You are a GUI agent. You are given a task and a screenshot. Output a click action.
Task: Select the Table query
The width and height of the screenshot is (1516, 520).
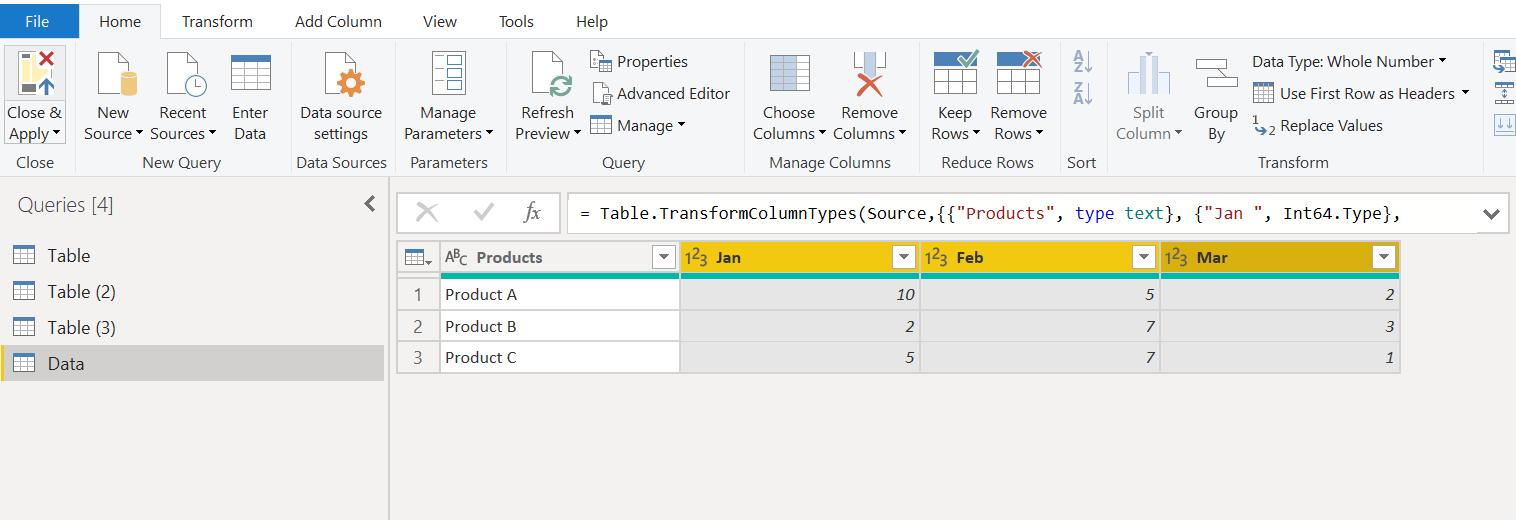(x=192, y=256)
